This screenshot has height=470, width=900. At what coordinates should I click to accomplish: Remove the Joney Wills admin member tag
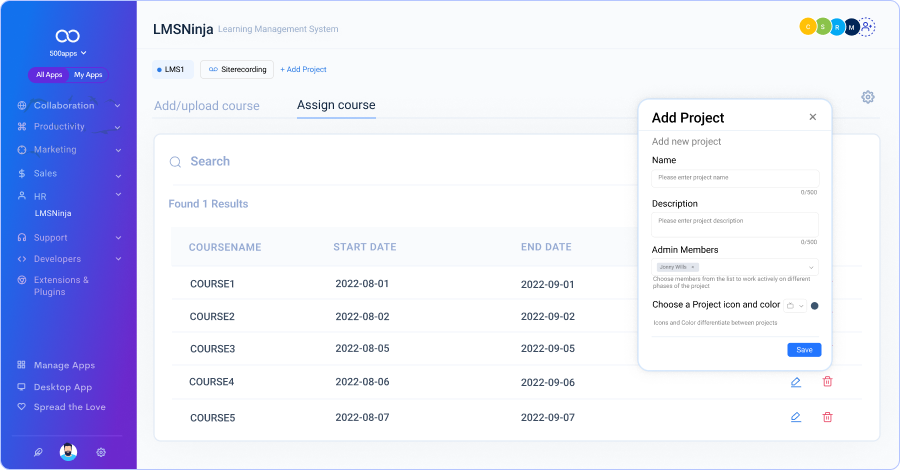click(693, 268)
